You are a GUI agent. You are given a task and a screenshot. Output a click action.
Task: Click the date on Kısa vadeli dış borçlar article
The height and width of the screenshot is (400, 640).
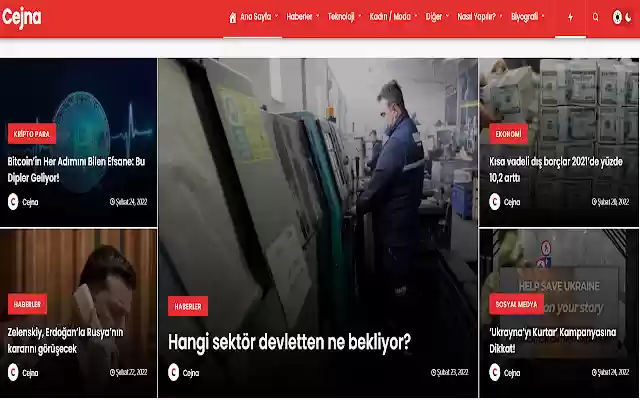[x=611, y=202]
